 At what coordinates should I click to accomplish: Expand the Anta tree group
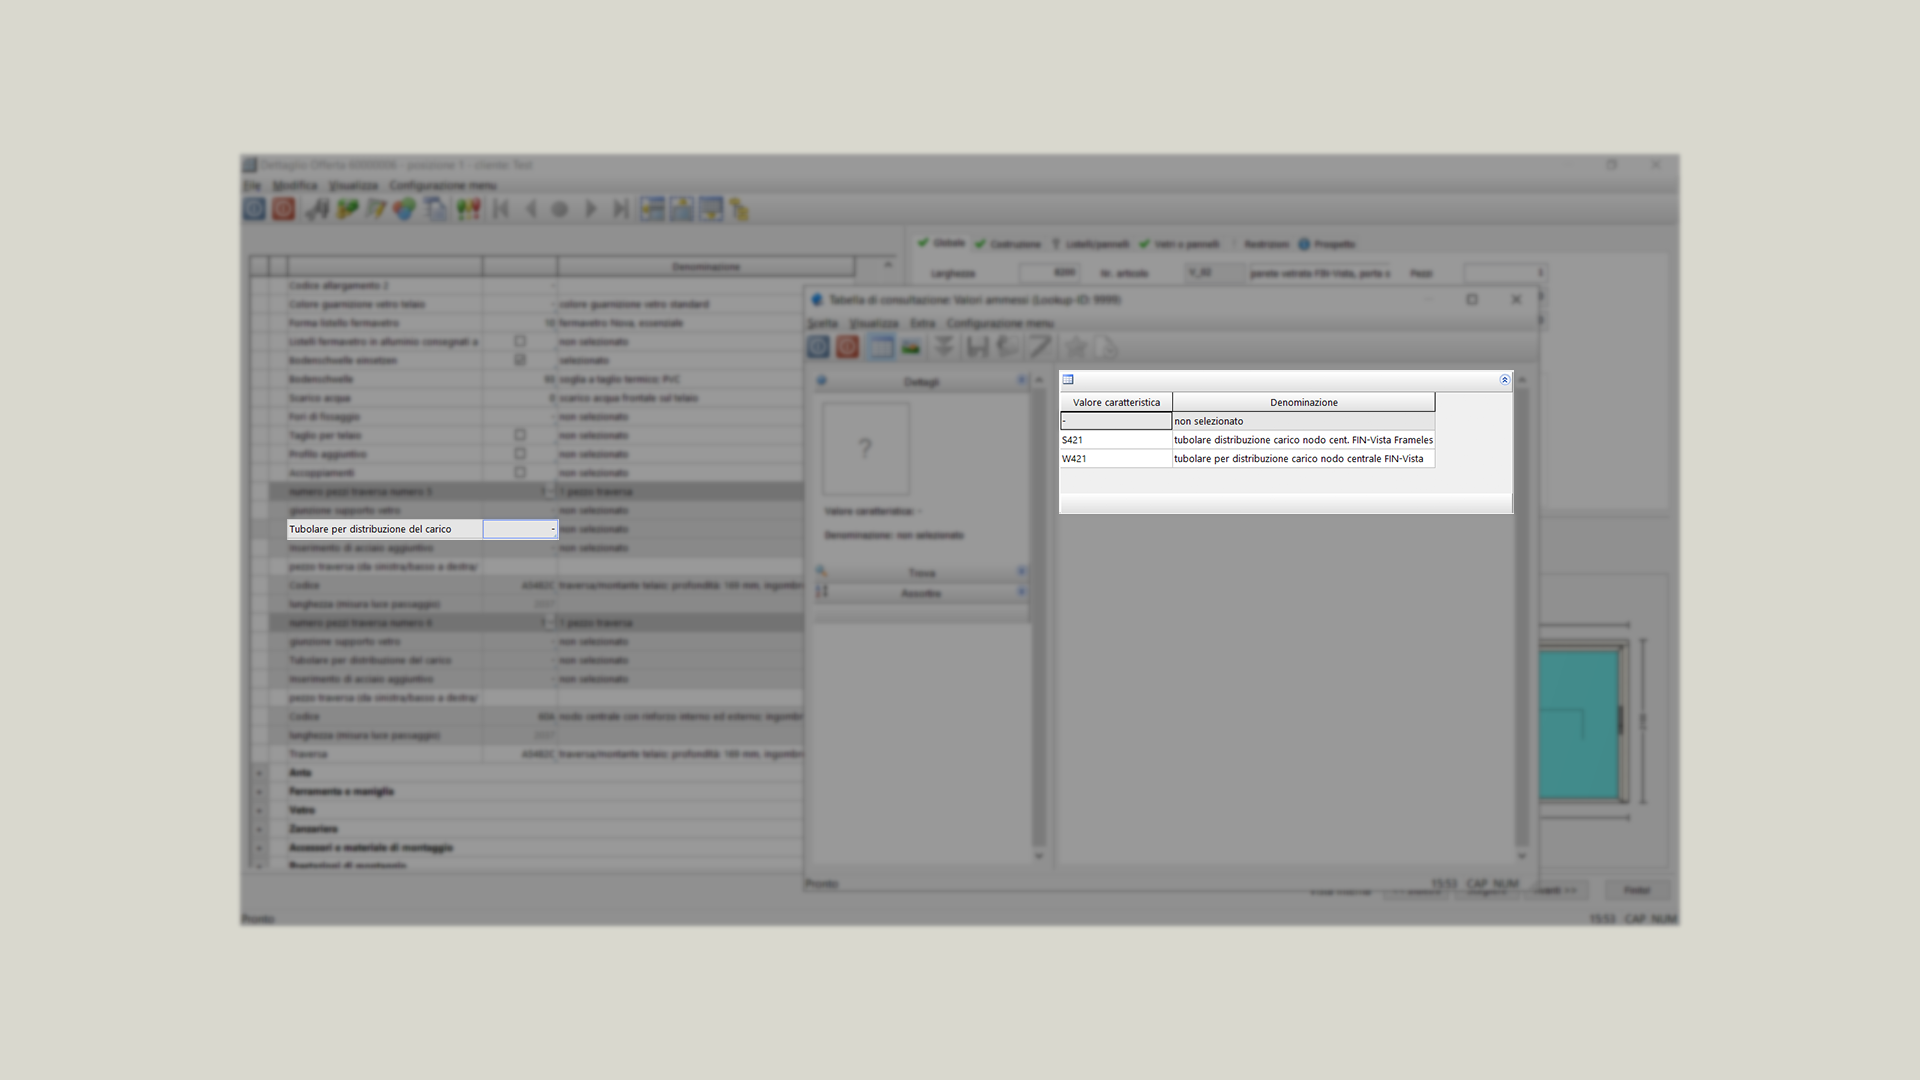[259, 773]
